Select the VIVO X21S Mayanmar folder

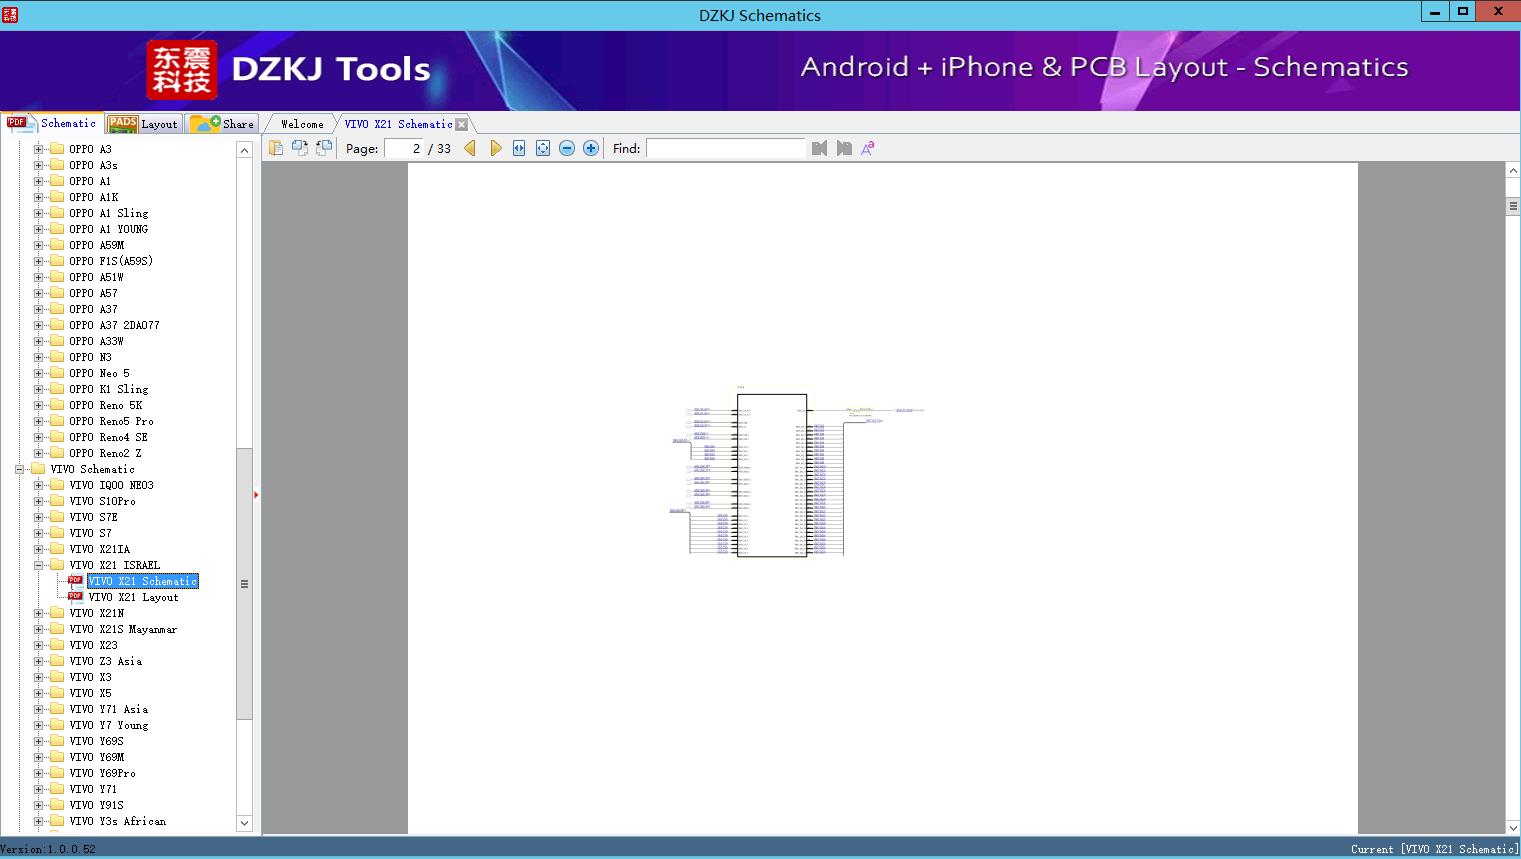pos(123,629)
